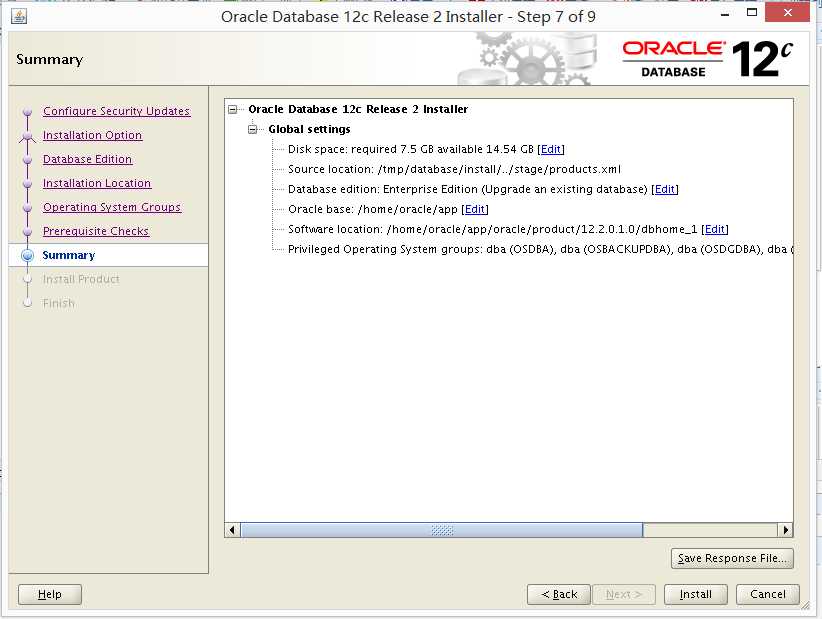The width and height of the screenshot is (822, 619).
Task: Click the Finish step label
Action: [59, 303]
